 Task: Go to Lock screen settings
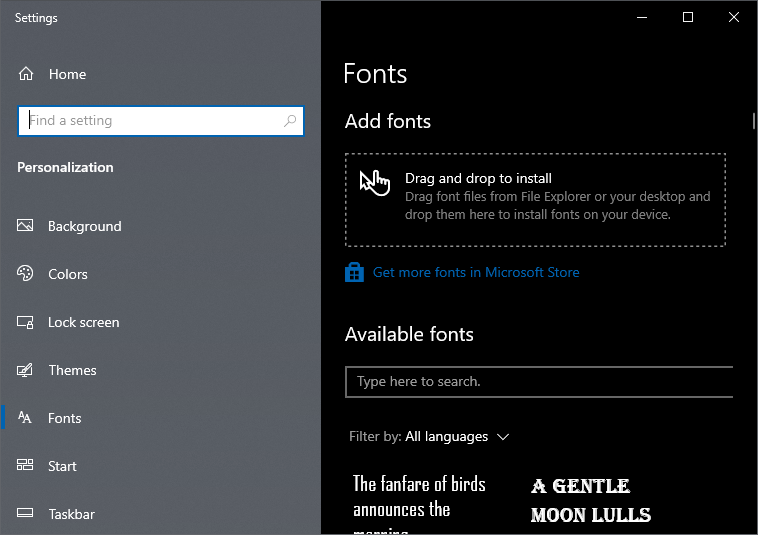pyautogui.click(x=83, y=322)
